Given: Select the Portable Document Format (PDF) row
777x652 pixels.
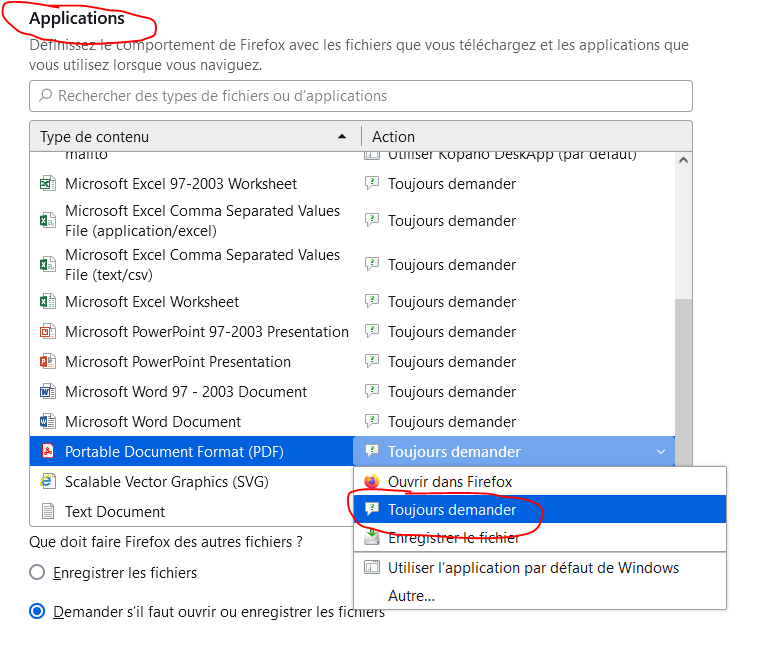Looking at the screenshot, I should (x=192, y=451).
